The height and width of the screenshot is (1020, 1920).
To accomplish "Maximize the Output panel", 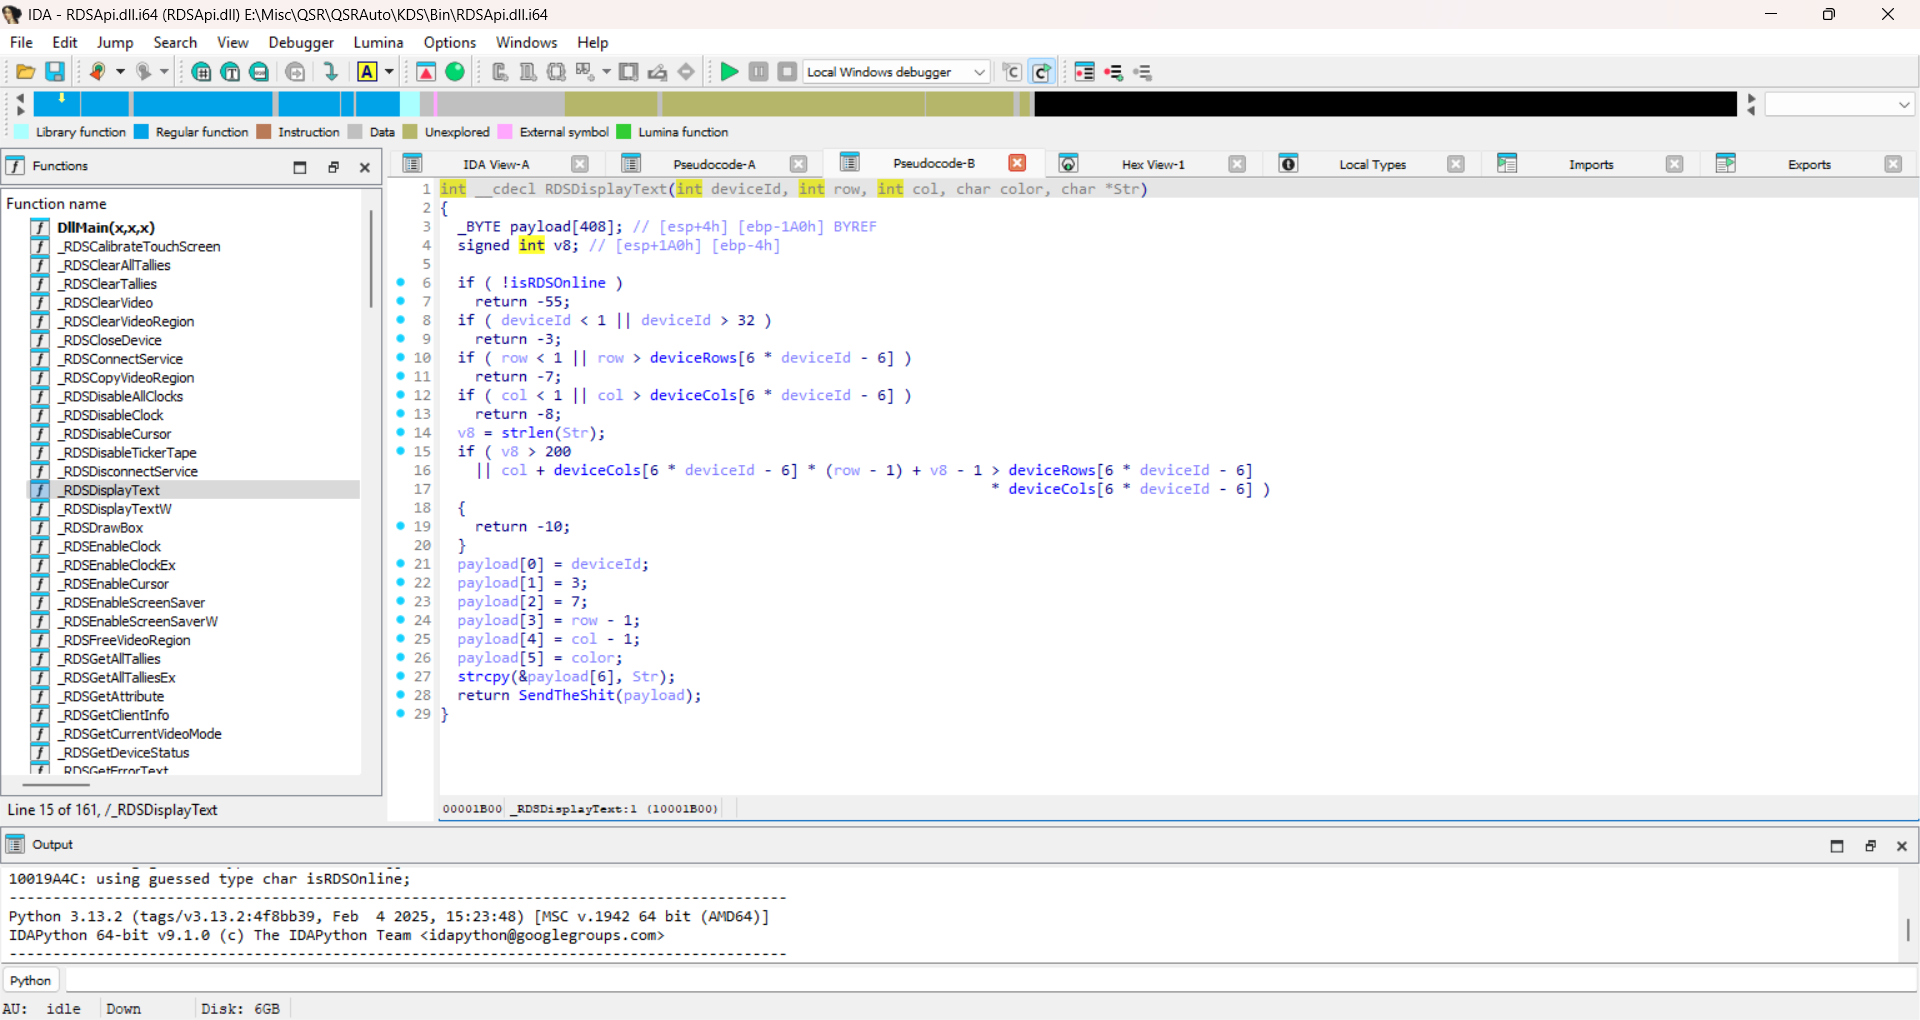I will tap(1837, 846).
